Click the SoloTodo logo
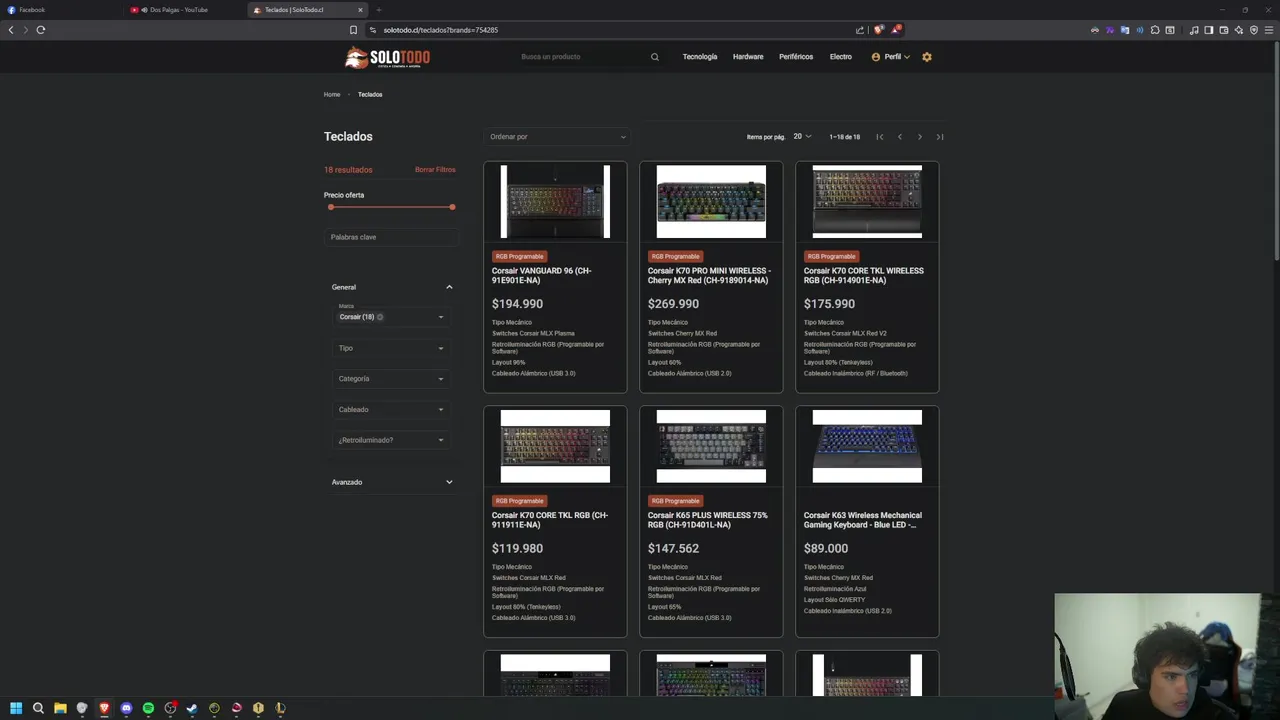Viewport: 1280px width, 720px height. click(387, 57)
